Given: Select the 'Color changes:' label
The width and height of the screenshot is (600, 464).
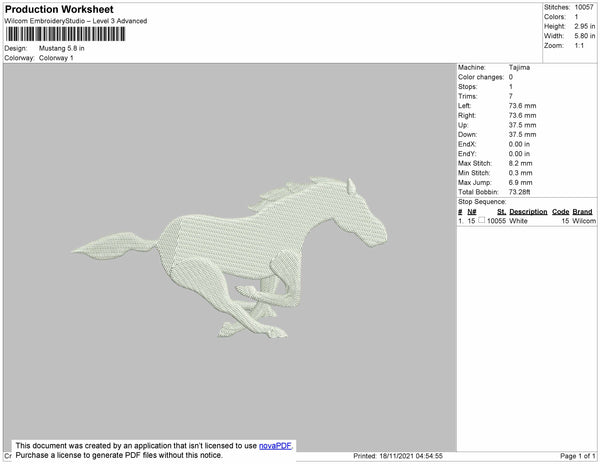Looking at the screenshot, I should 481,77.
